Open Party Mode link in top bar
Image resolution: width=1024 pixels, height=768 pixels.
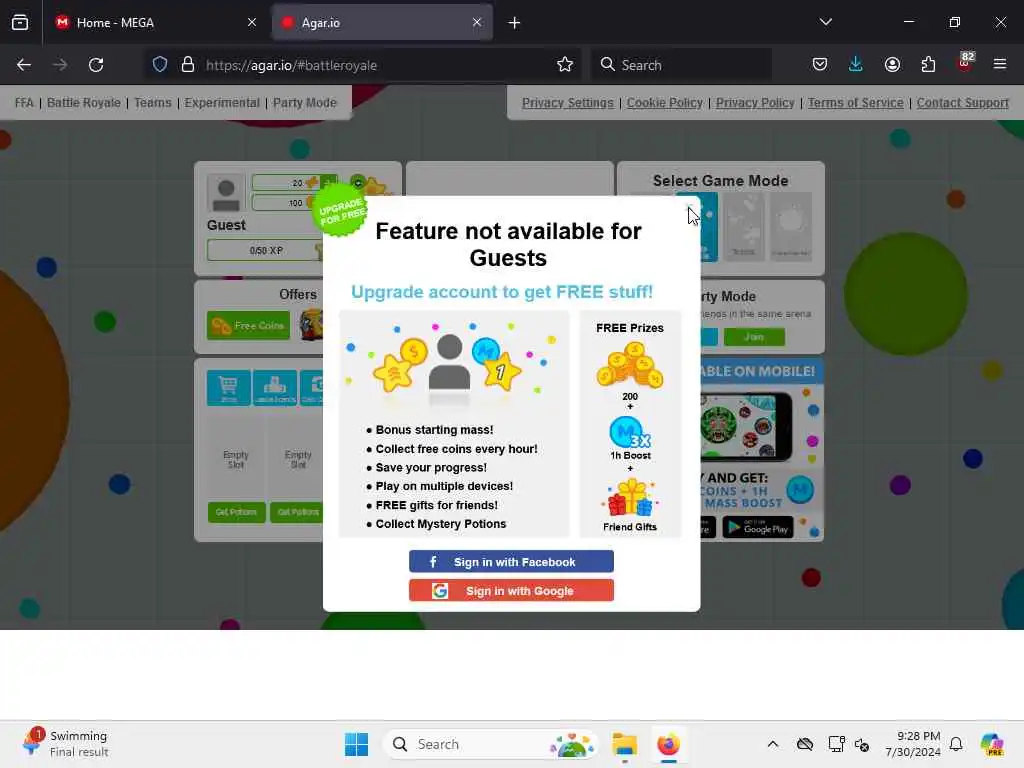[304, 103]
